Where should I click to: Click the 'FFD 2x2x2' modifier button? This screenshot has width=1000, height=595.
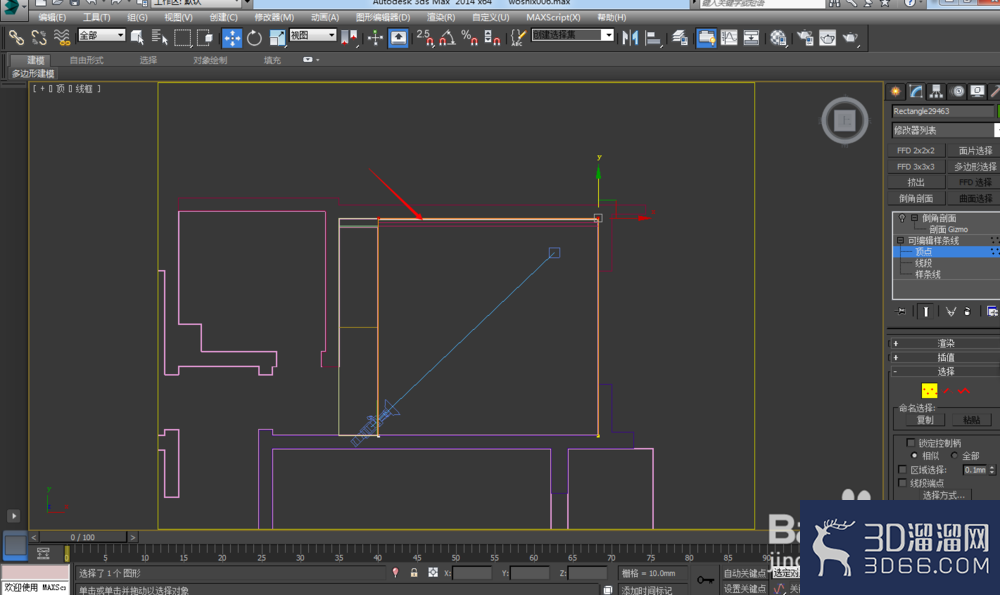click(x=916, y=151)
